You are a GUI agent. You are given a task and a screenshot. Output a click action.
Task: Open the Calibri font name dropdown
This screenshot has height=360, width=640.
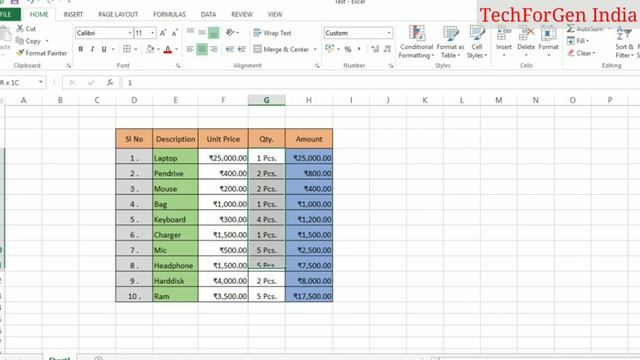(x=130, y=33)
